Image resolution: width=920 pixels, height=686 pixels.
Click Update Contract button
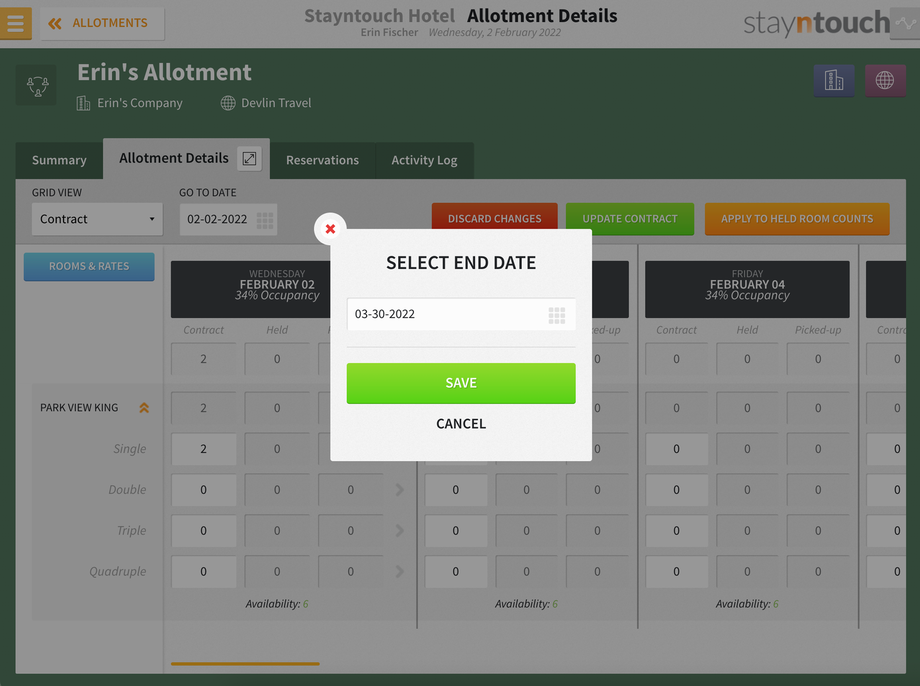(630, 219)
